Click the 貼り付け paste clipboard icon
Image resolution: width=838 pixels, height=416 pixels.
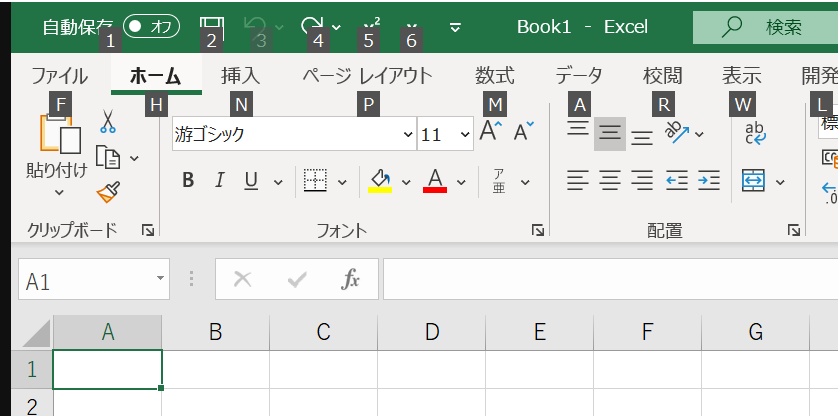tap(60, 133)
